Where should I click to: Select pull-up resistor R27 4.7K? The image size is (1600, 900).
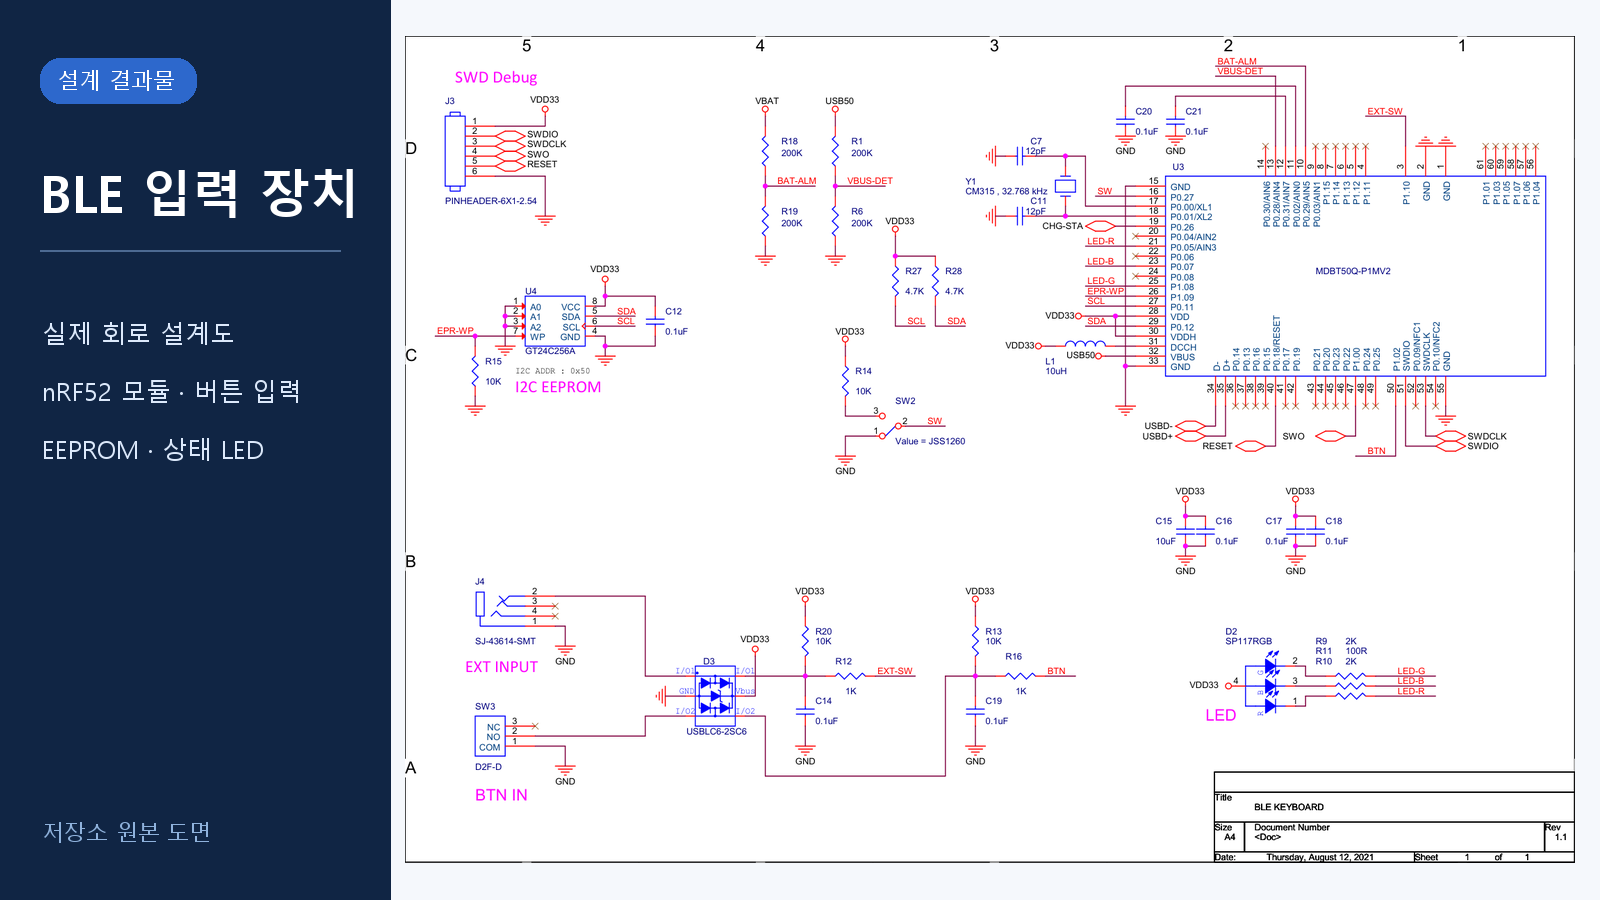point(896,281)
